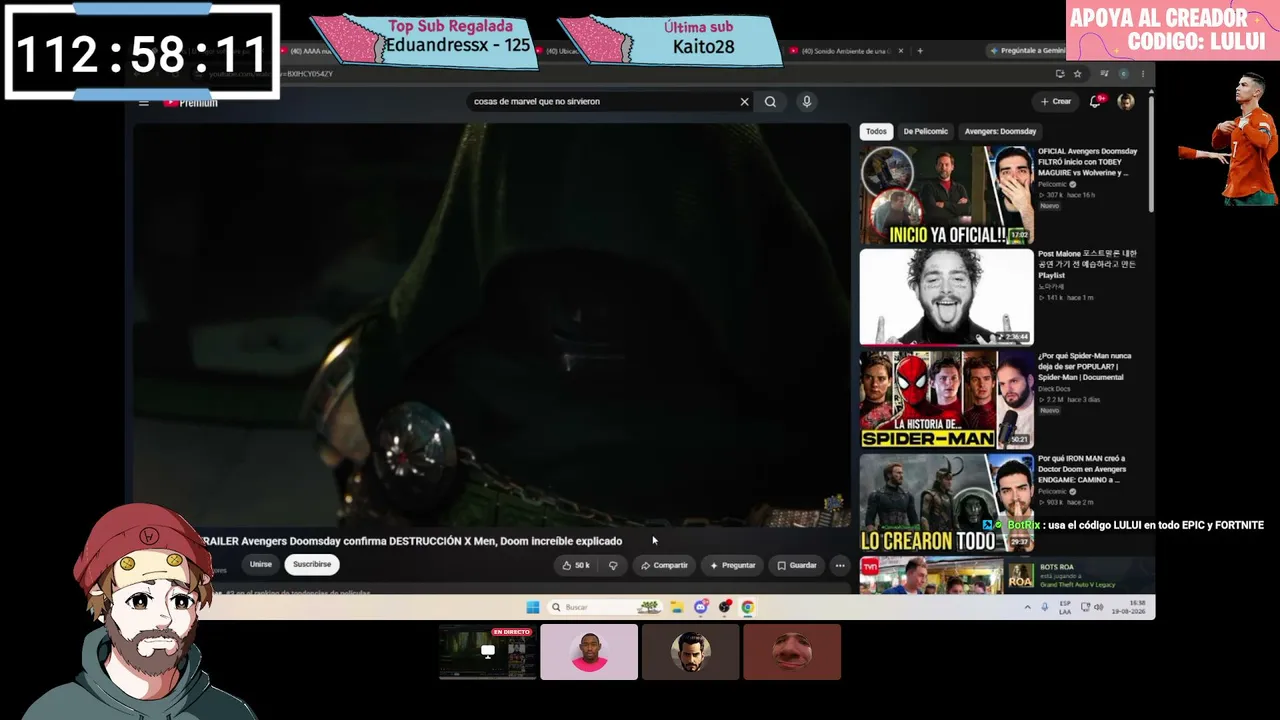Open the Windows Start menu

pos(533,607)
